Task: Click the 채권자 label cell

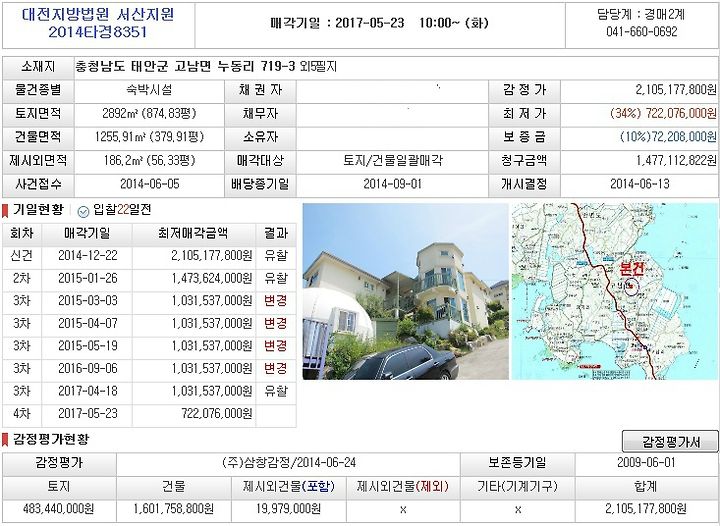Action: coord(260,90)
